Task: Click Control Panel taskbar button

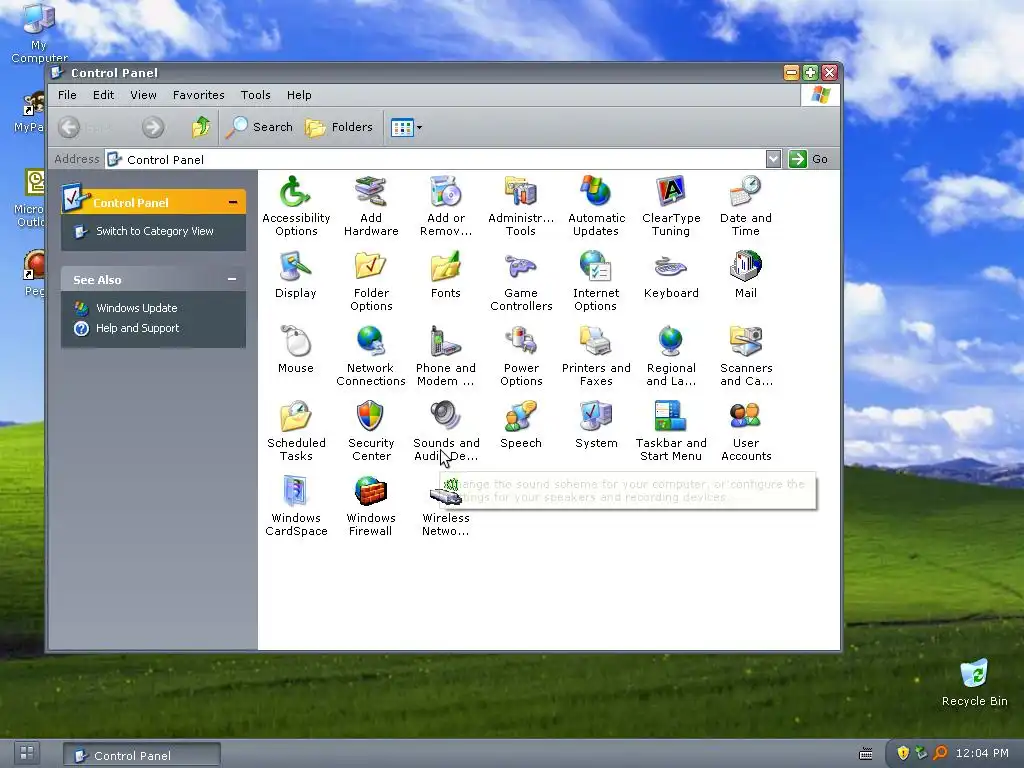Action: pyautogui.click(x=142, y=755)
